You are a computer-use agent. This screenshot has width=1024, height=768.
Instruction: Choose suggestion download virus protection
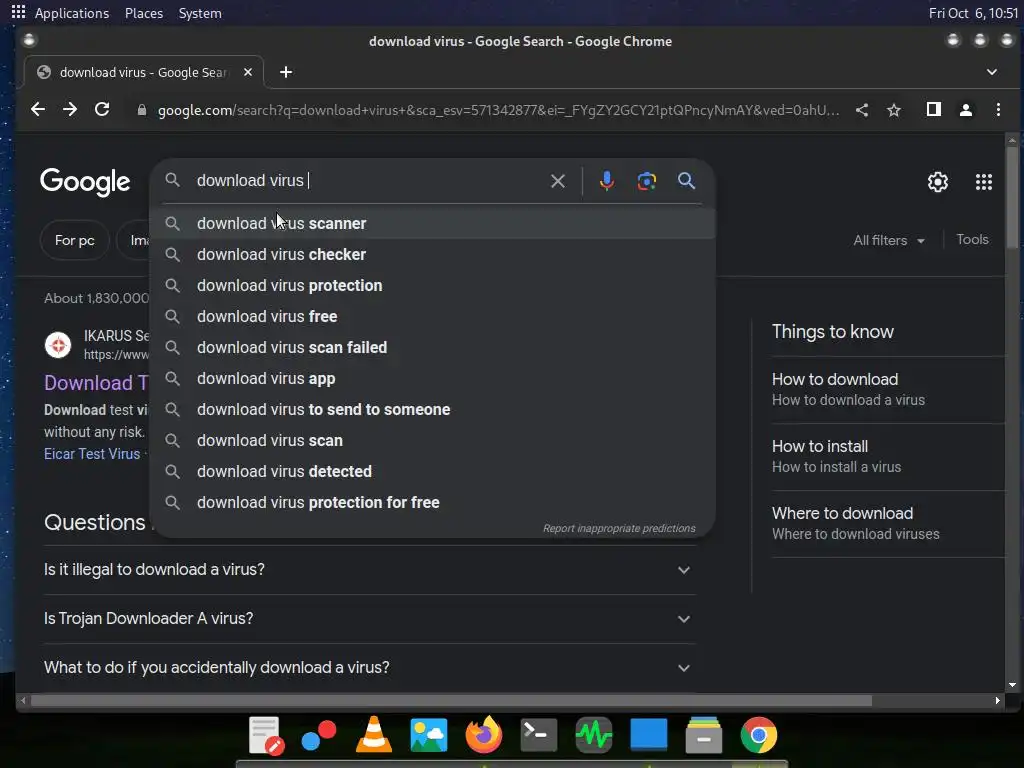tap(432, 285)
